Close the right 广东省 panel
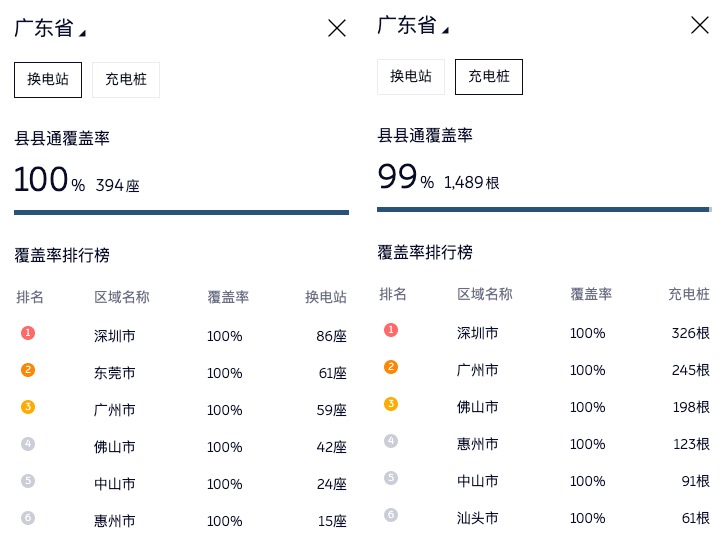 (x=700, y=25)
